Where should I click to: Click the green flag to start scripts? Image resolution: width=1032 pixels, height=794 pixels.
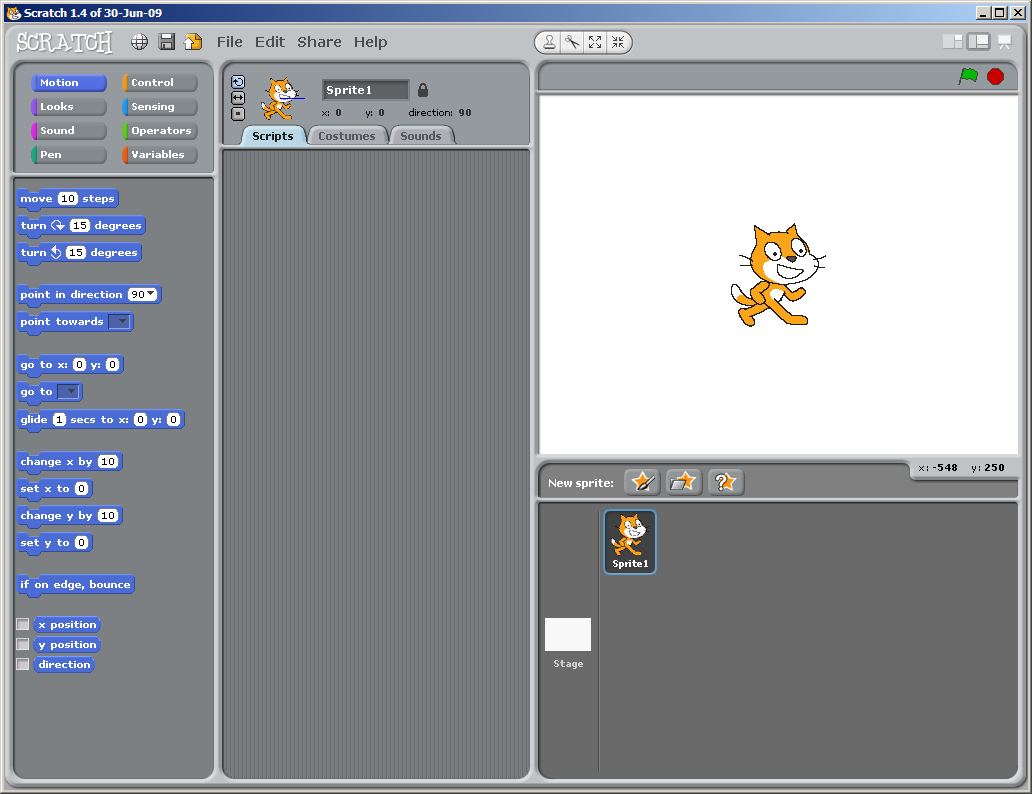coord(968,76)
